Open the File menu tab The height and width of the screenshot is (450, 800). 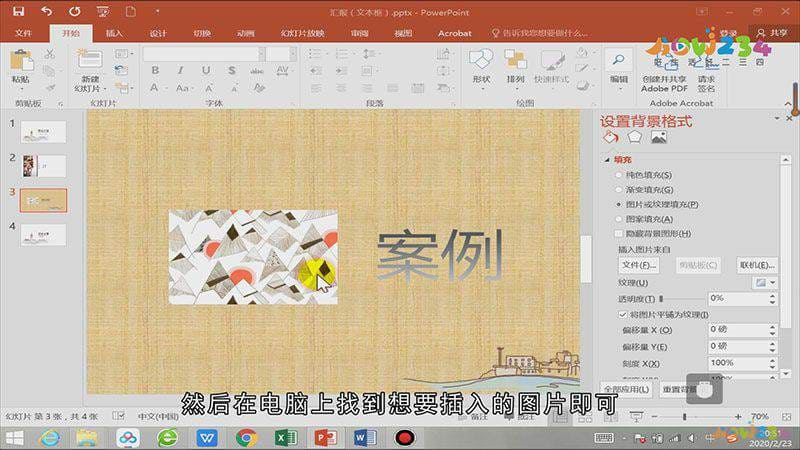23,33
